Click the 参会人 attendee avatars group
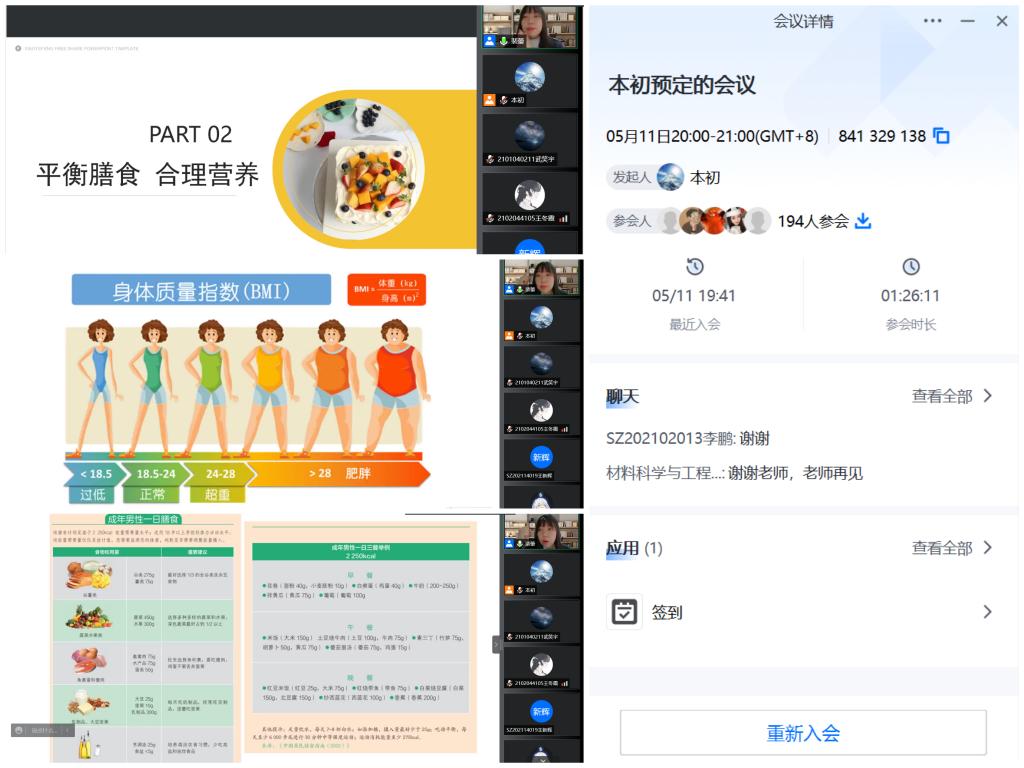The image size is (1024, 768). tap(714, 221)
